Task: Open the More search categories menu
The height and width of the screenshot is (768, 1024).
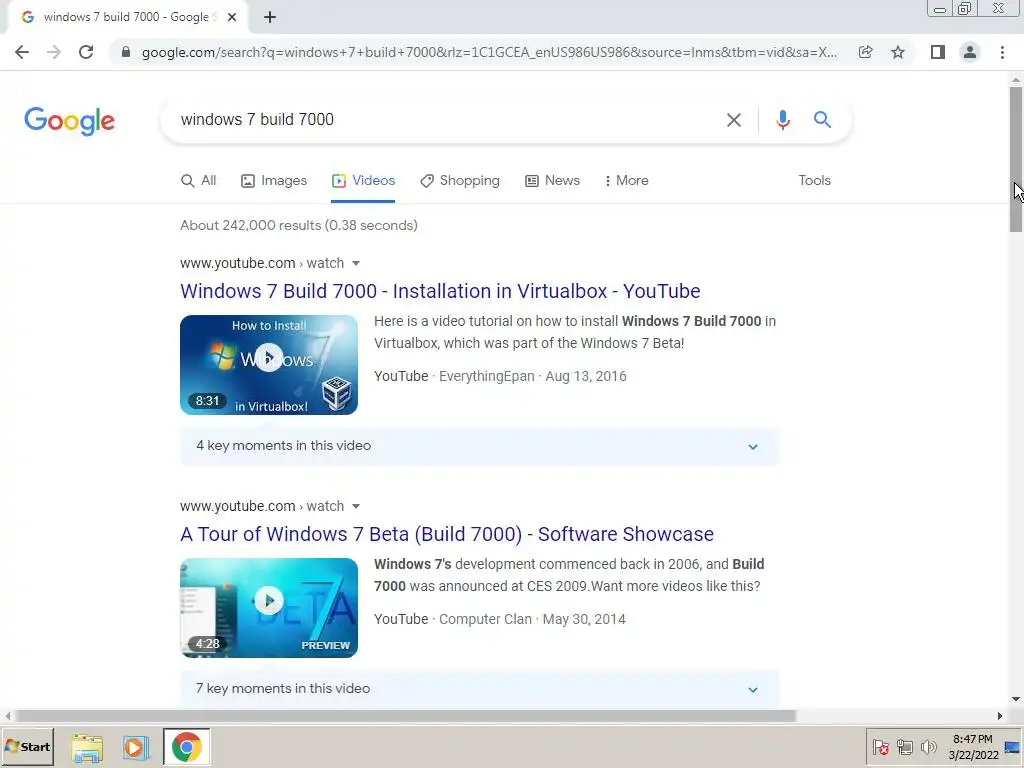Action: point(626,181)
